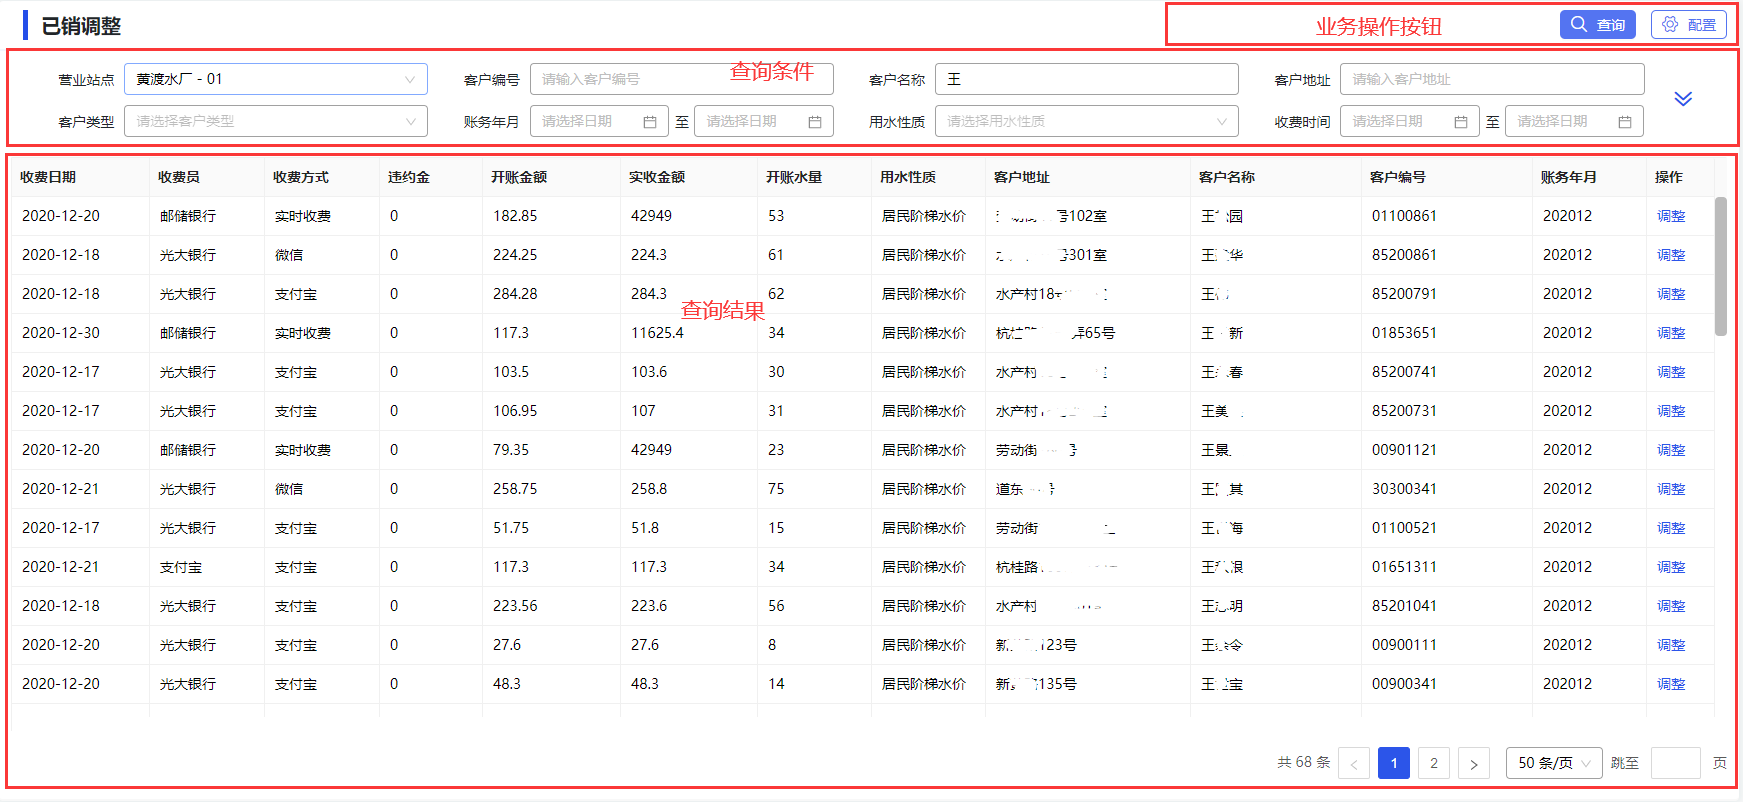Screen dimensions: 1743x802
Task: Click 调整 for customer 00901121
Action: [1671, 450]
